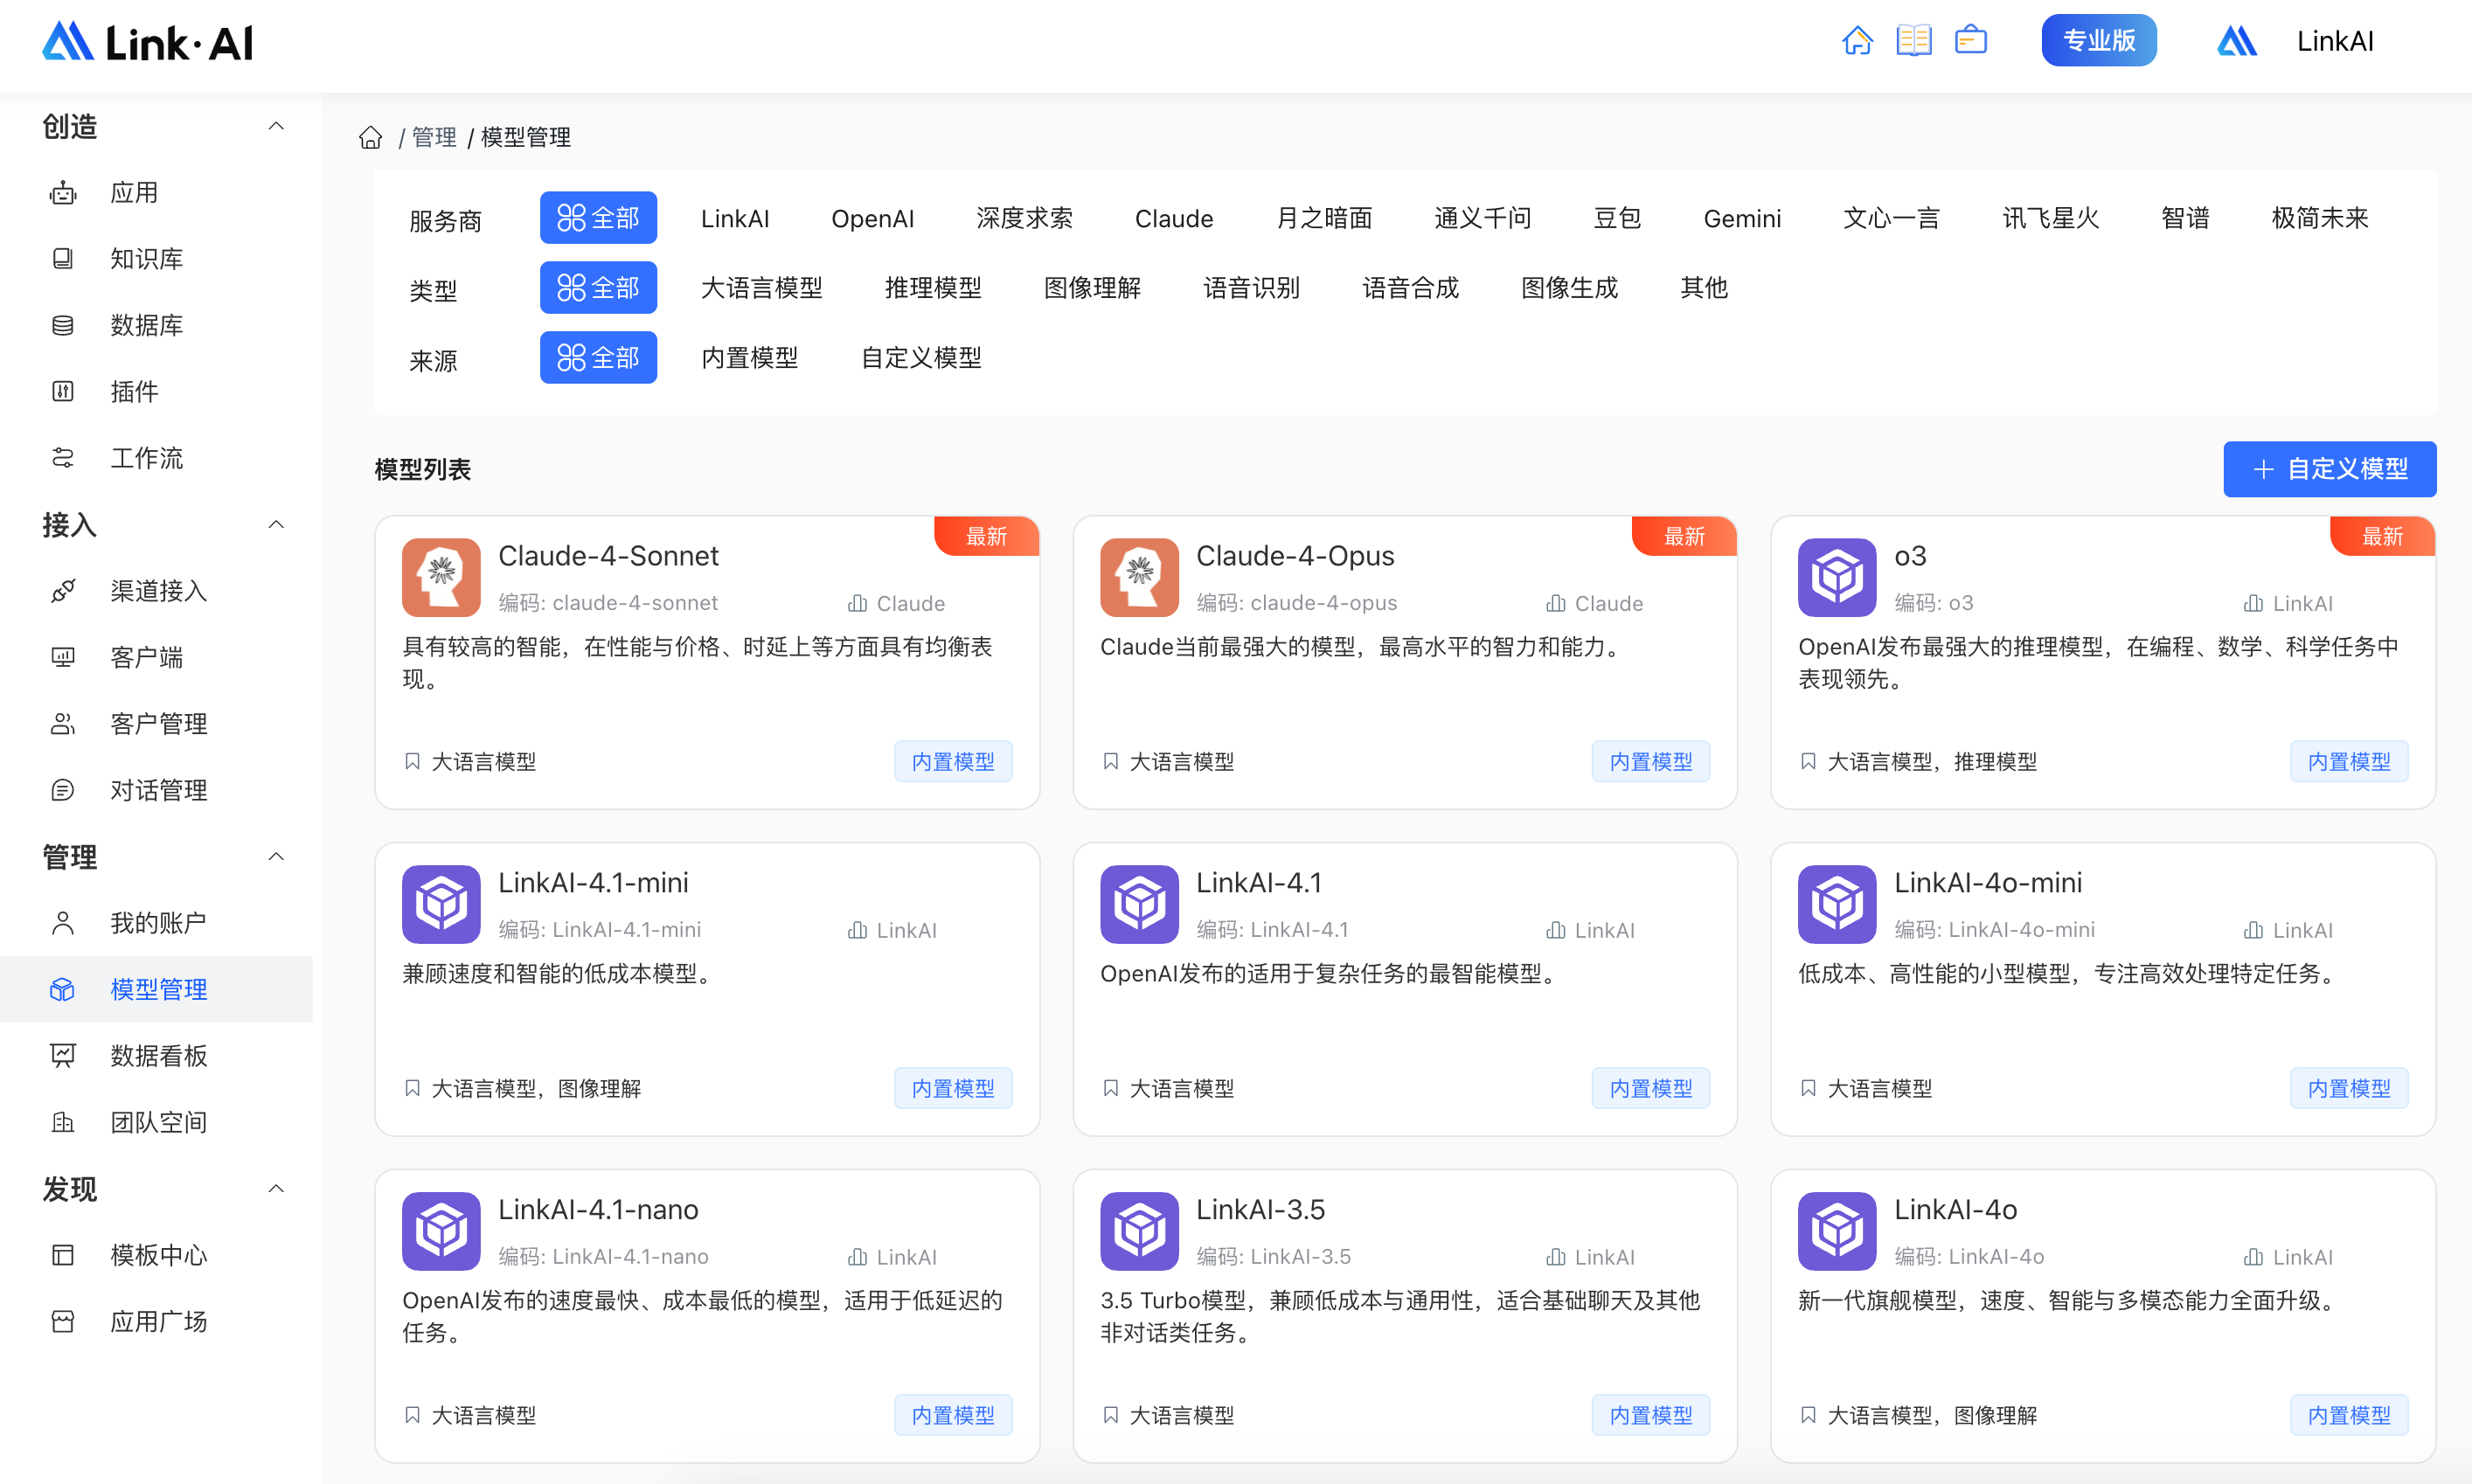Image resolution: width=2472 pixels, height=1484 pixels.
Task: Filter providers by 极简未来
Action: coord(2320,218)
